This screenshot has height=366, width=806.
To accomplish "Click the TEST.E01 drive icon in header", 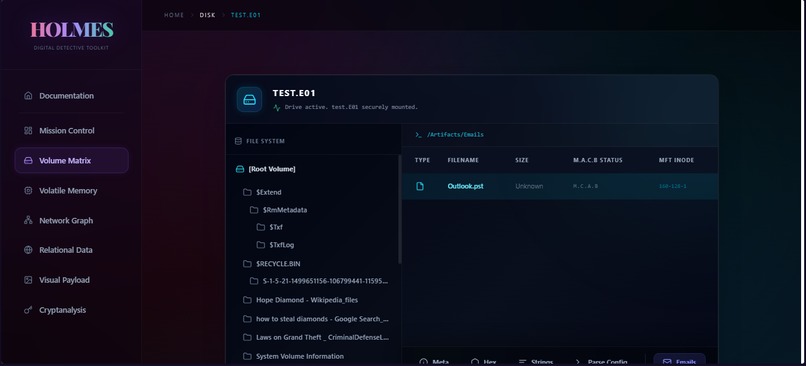I will tap(249, 99).
